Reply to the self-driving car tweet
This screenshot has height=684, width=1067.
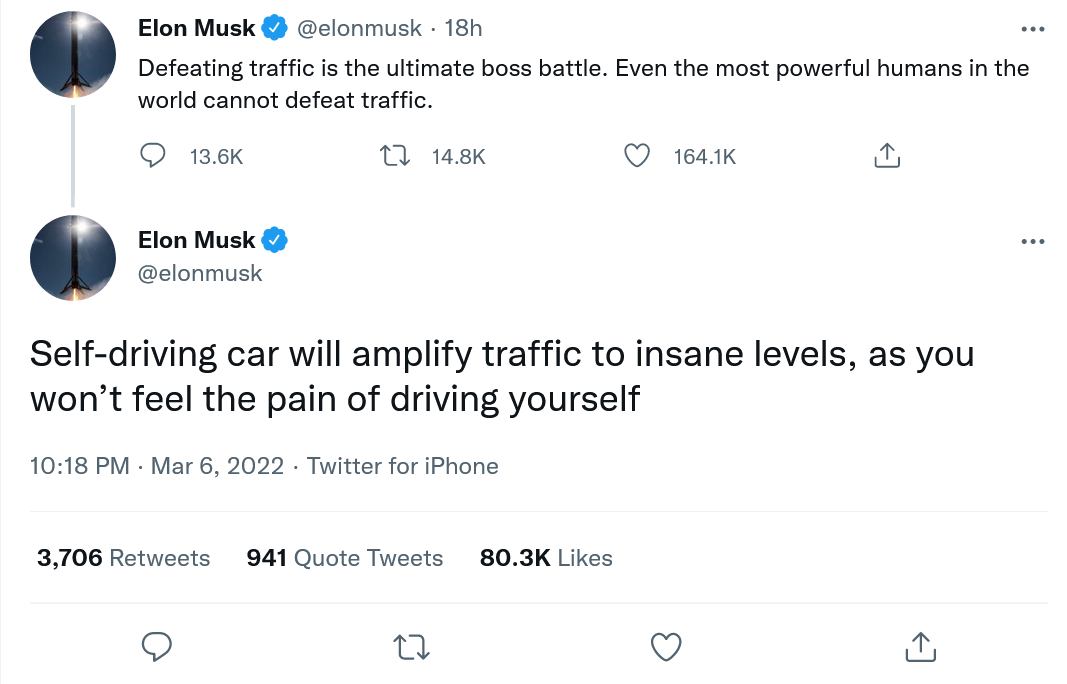coord(156,647)
